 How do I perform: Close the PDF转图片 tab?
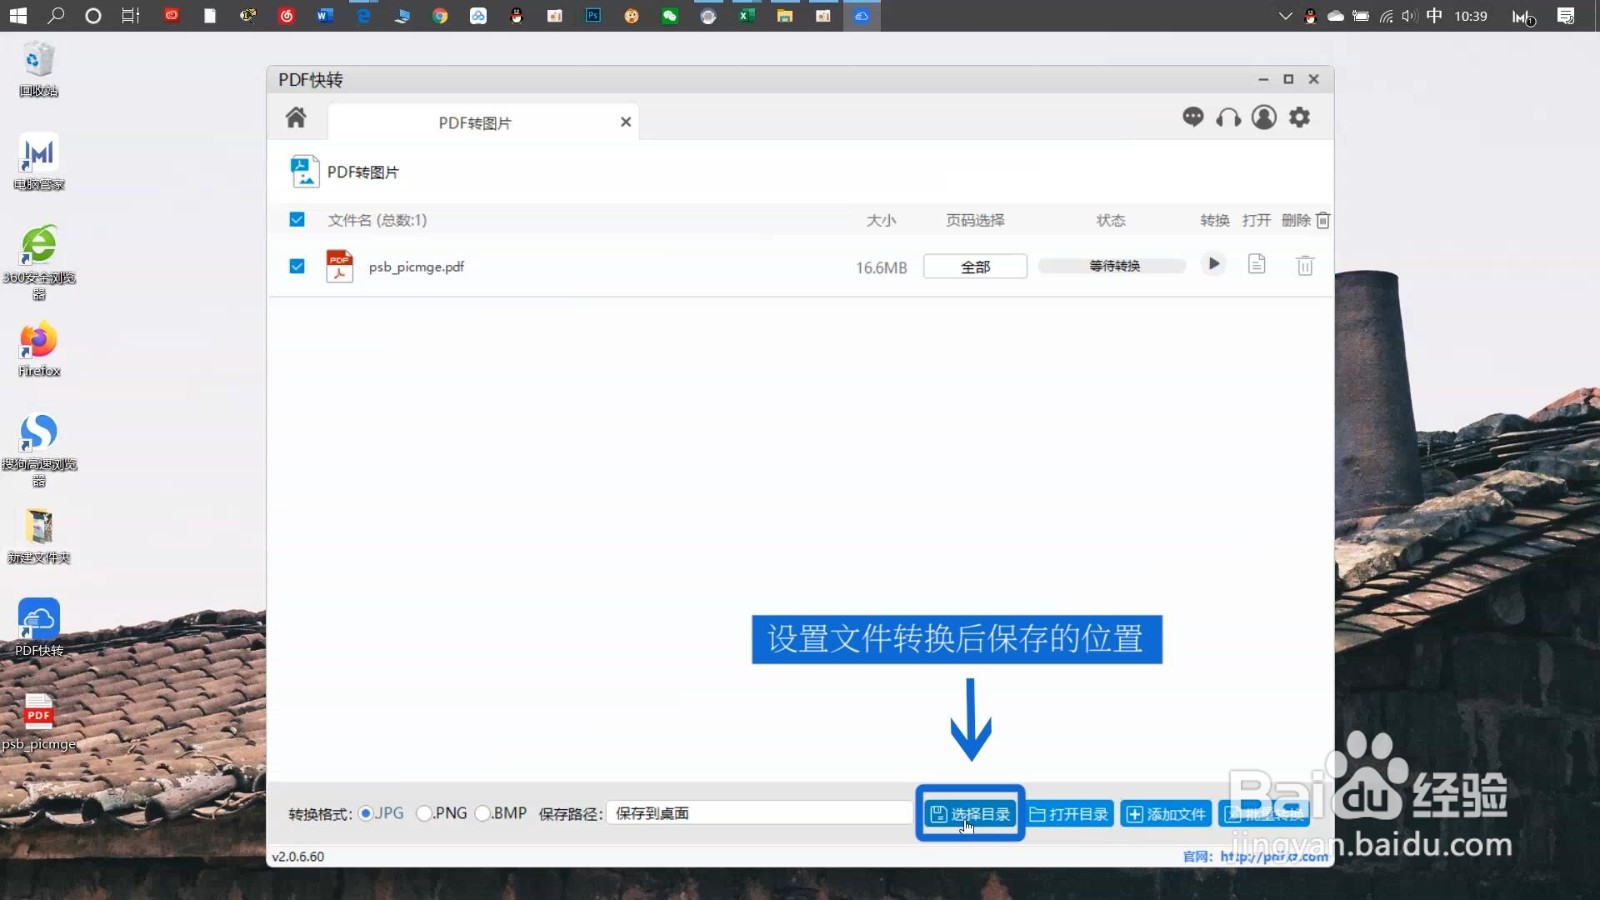pyautogui.click(x=625, y=121)
